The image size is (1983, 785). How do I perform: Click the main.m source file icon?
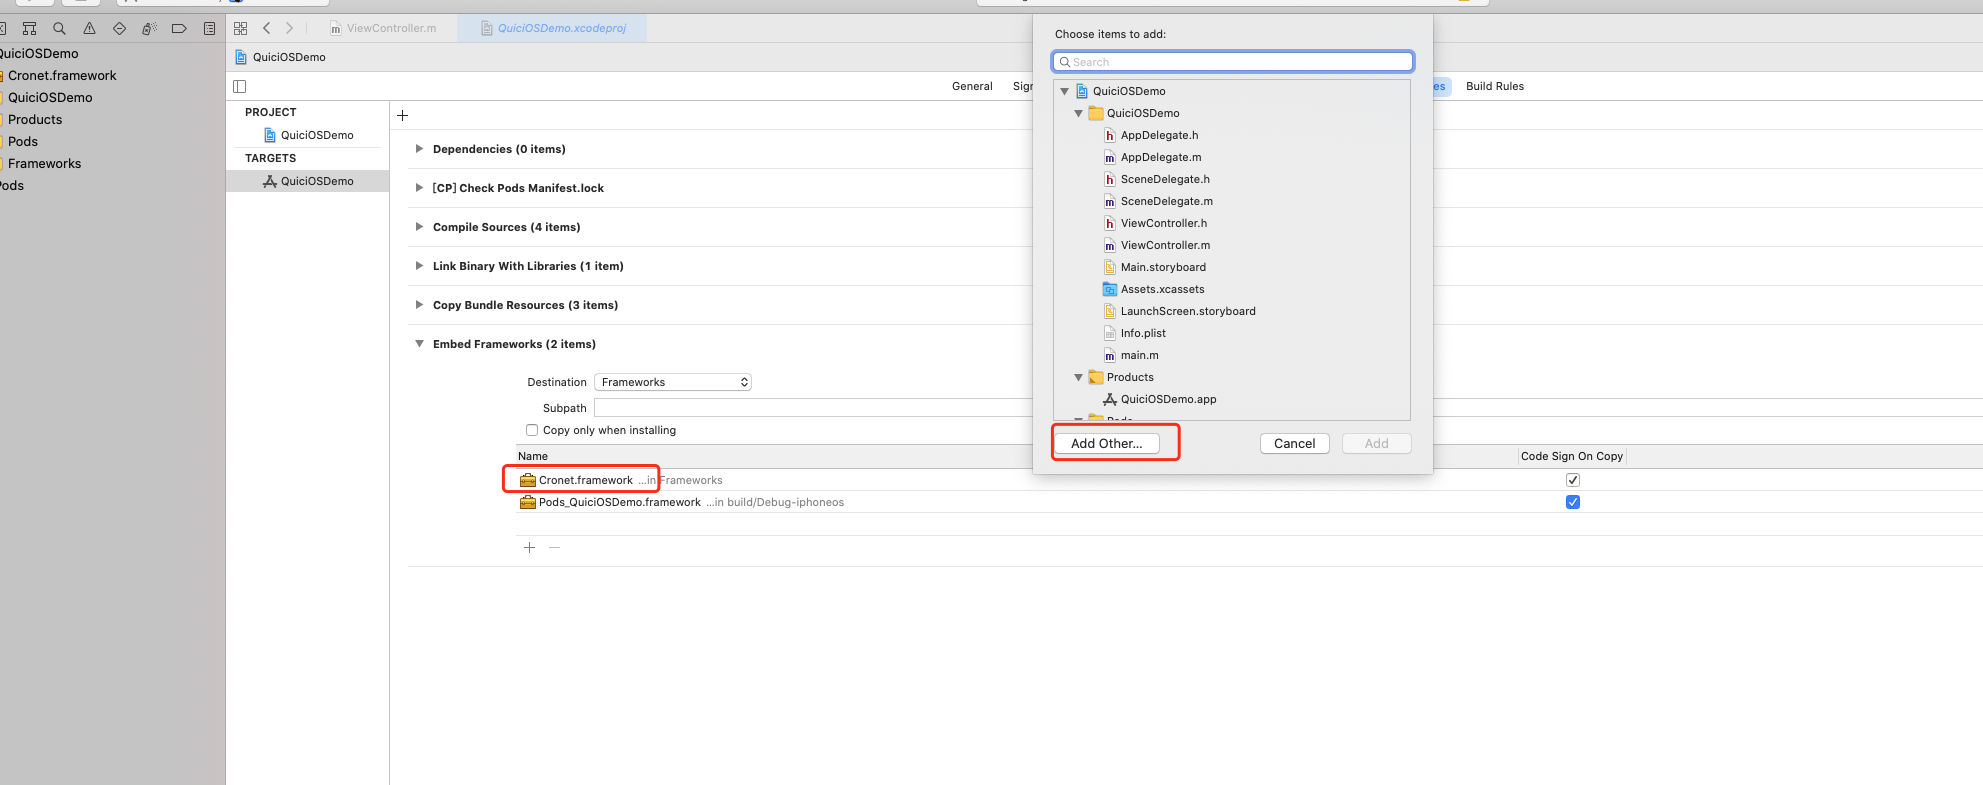tap(1109, 355)
